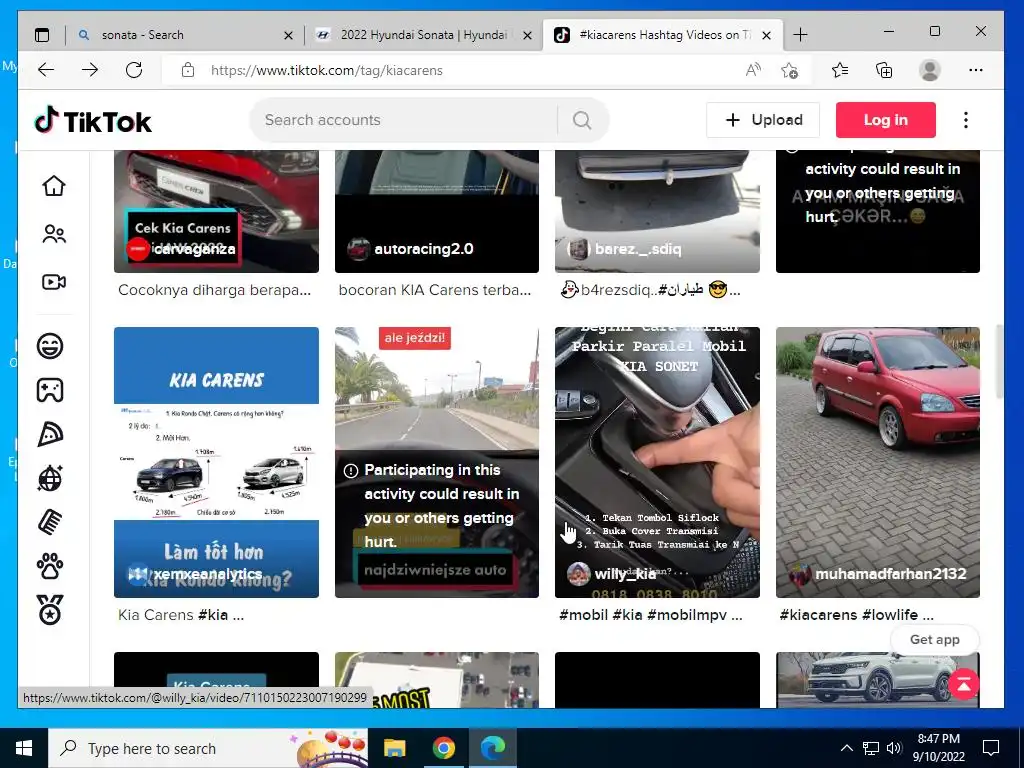Image resolution: width=1024 pixels, height=768 pixels.
Task: Close the #kiacarens TikTok tab
Action: (767, 35)
